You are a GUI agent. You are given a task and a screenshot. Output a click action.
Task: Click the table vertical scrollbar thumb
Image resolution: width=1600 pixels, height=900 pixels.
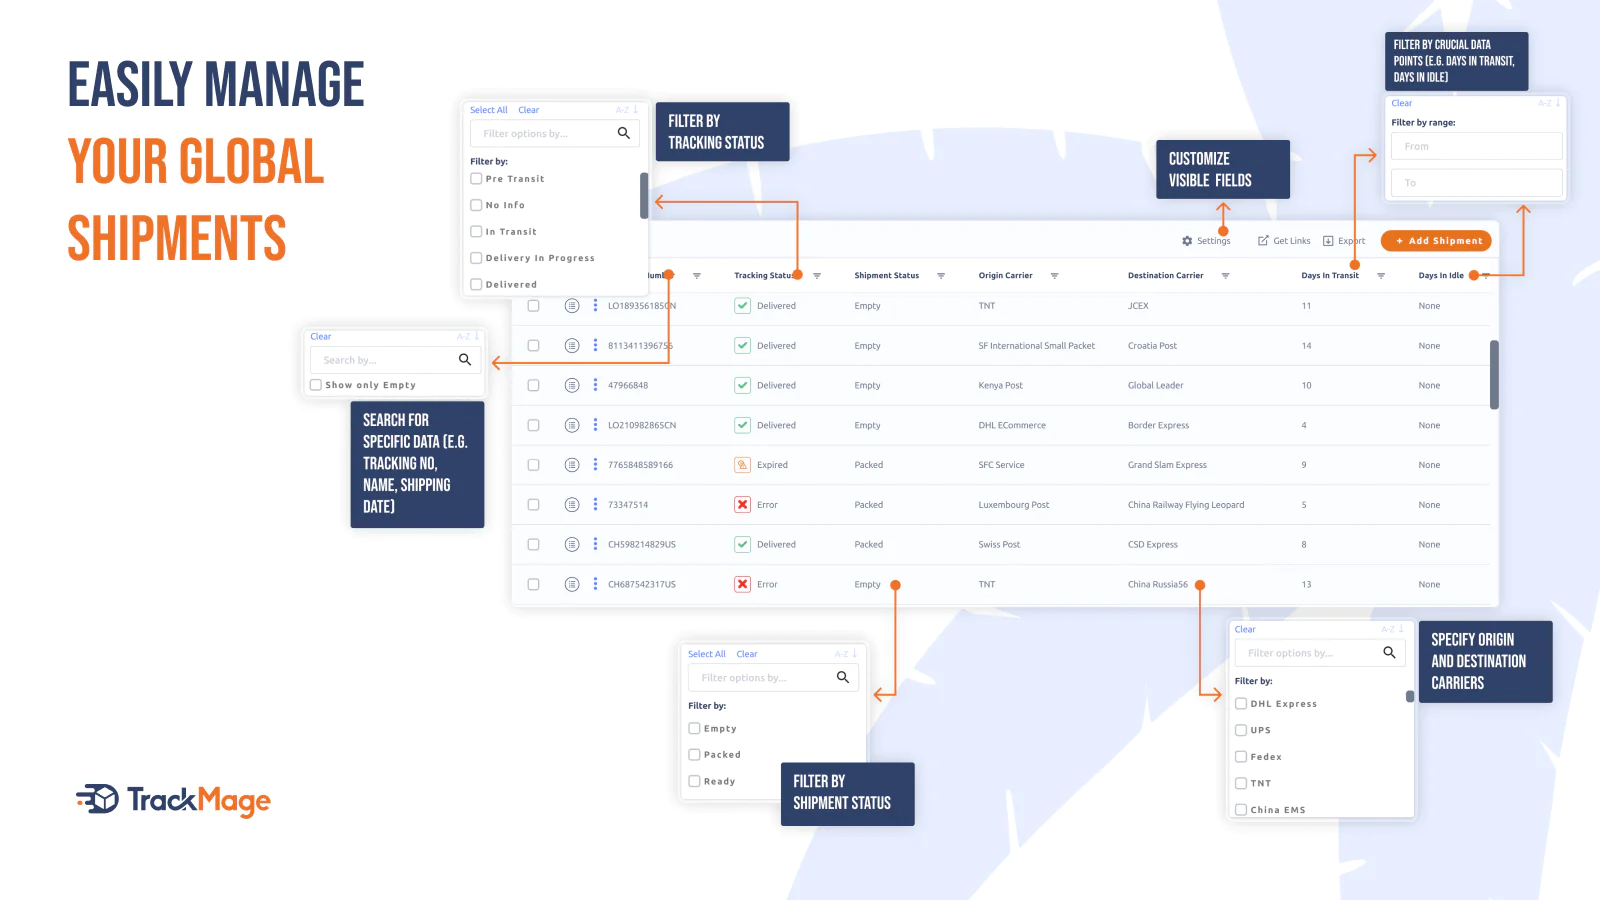(1494, 375)
